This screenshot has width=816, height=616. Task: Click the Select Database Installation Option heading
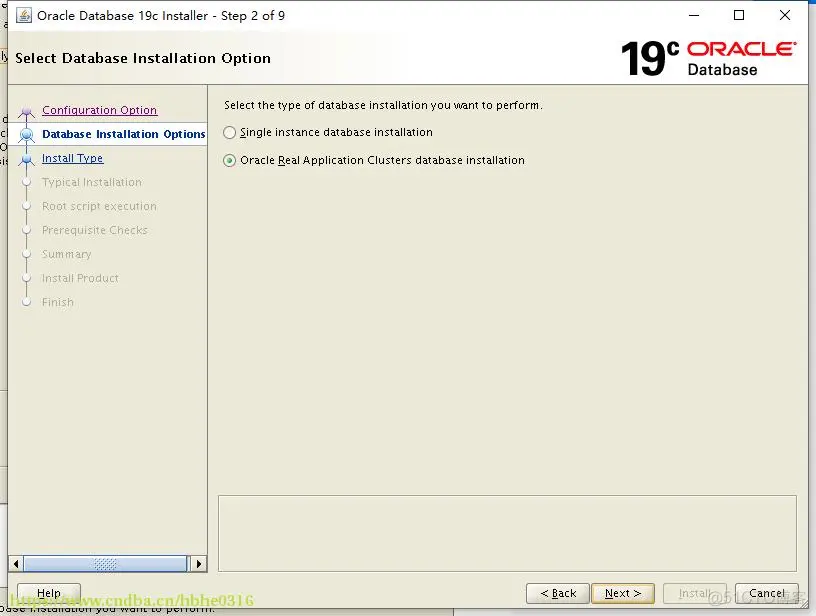pyautogui.click(x=143, y=58)
